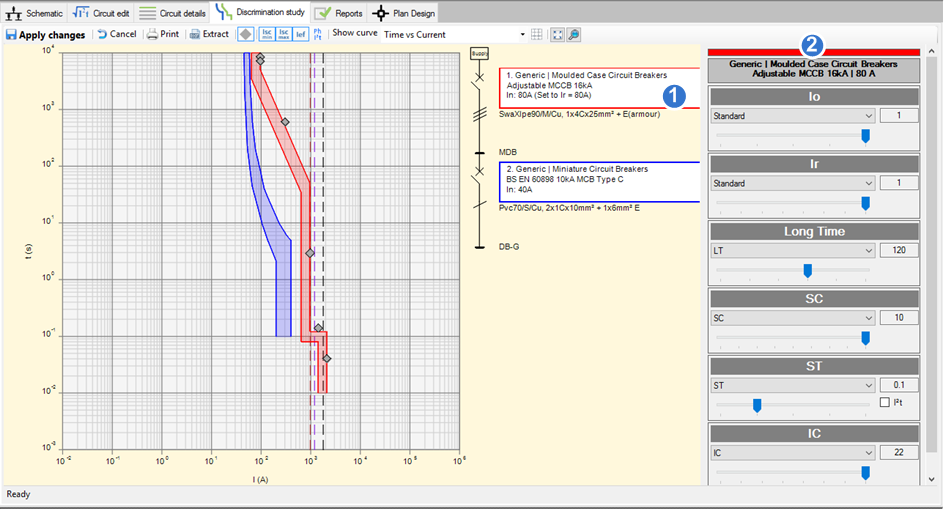
Task: Open the Ir Standard dropdown
Action: tap(793, 183)
